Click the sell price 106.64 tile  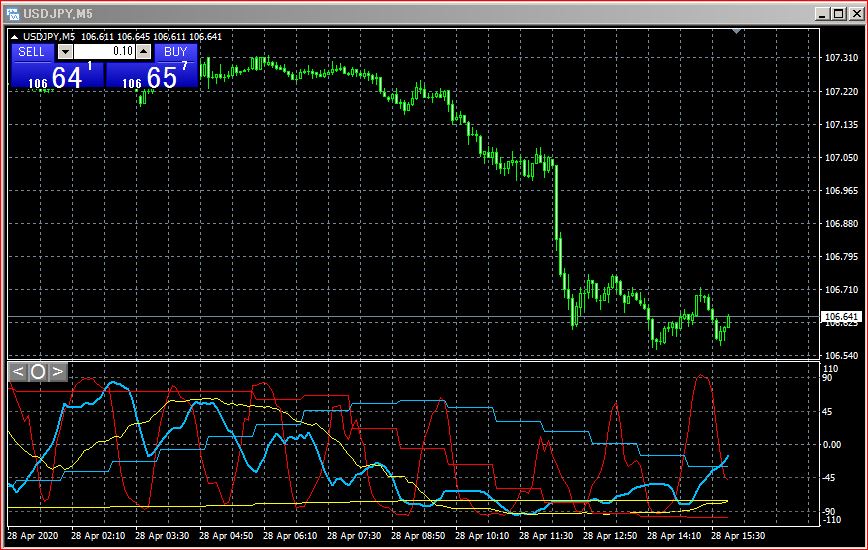57,75
